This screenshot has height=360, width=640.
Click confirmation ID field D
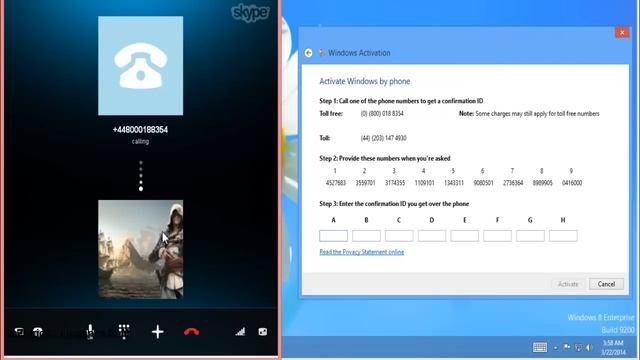coord(432,236)
